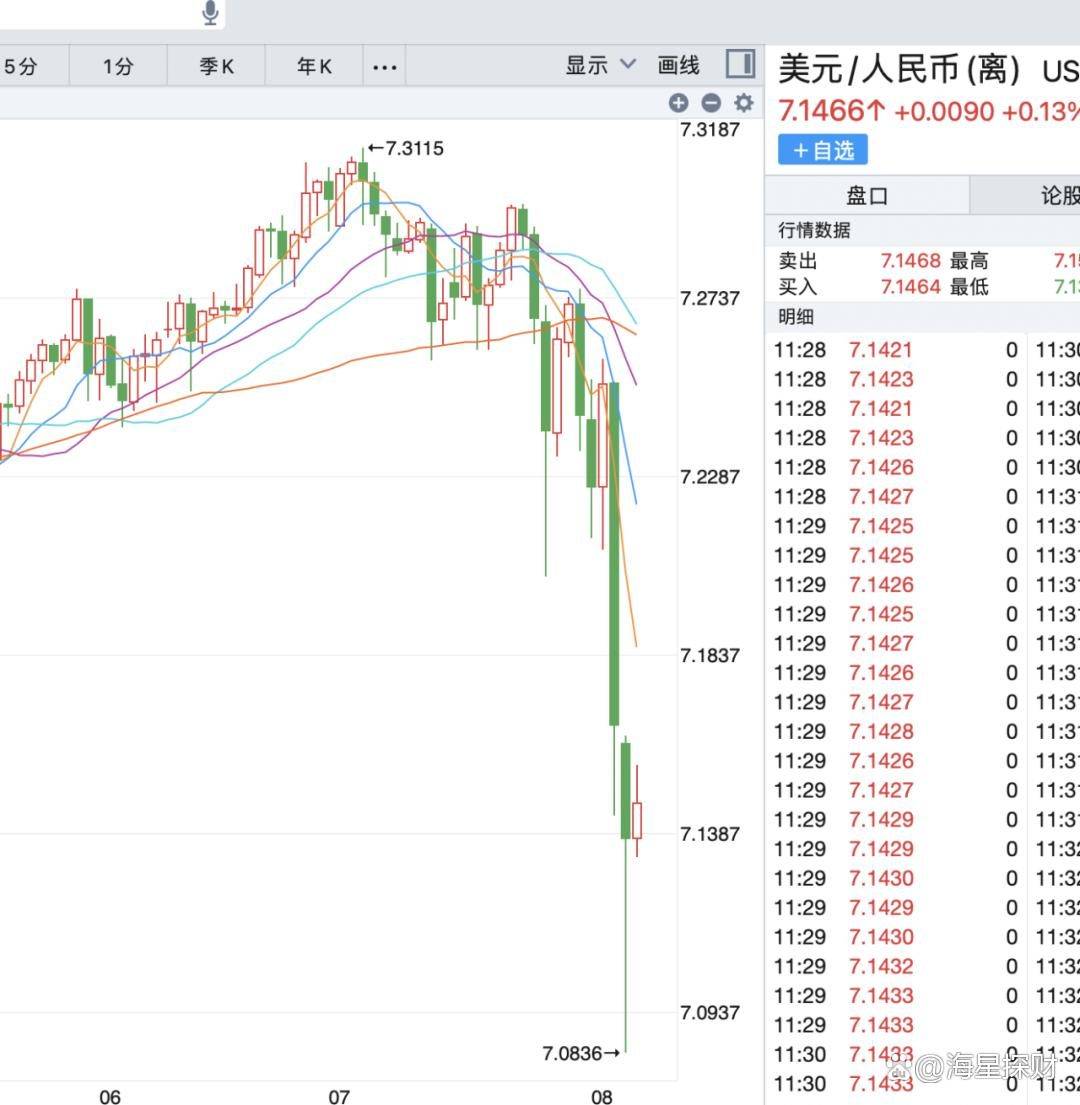Viewport: 1080px width, 1105px height.
Task: Select the 1分 chart period
Action: pyautogui.click(x=118, y=67)
